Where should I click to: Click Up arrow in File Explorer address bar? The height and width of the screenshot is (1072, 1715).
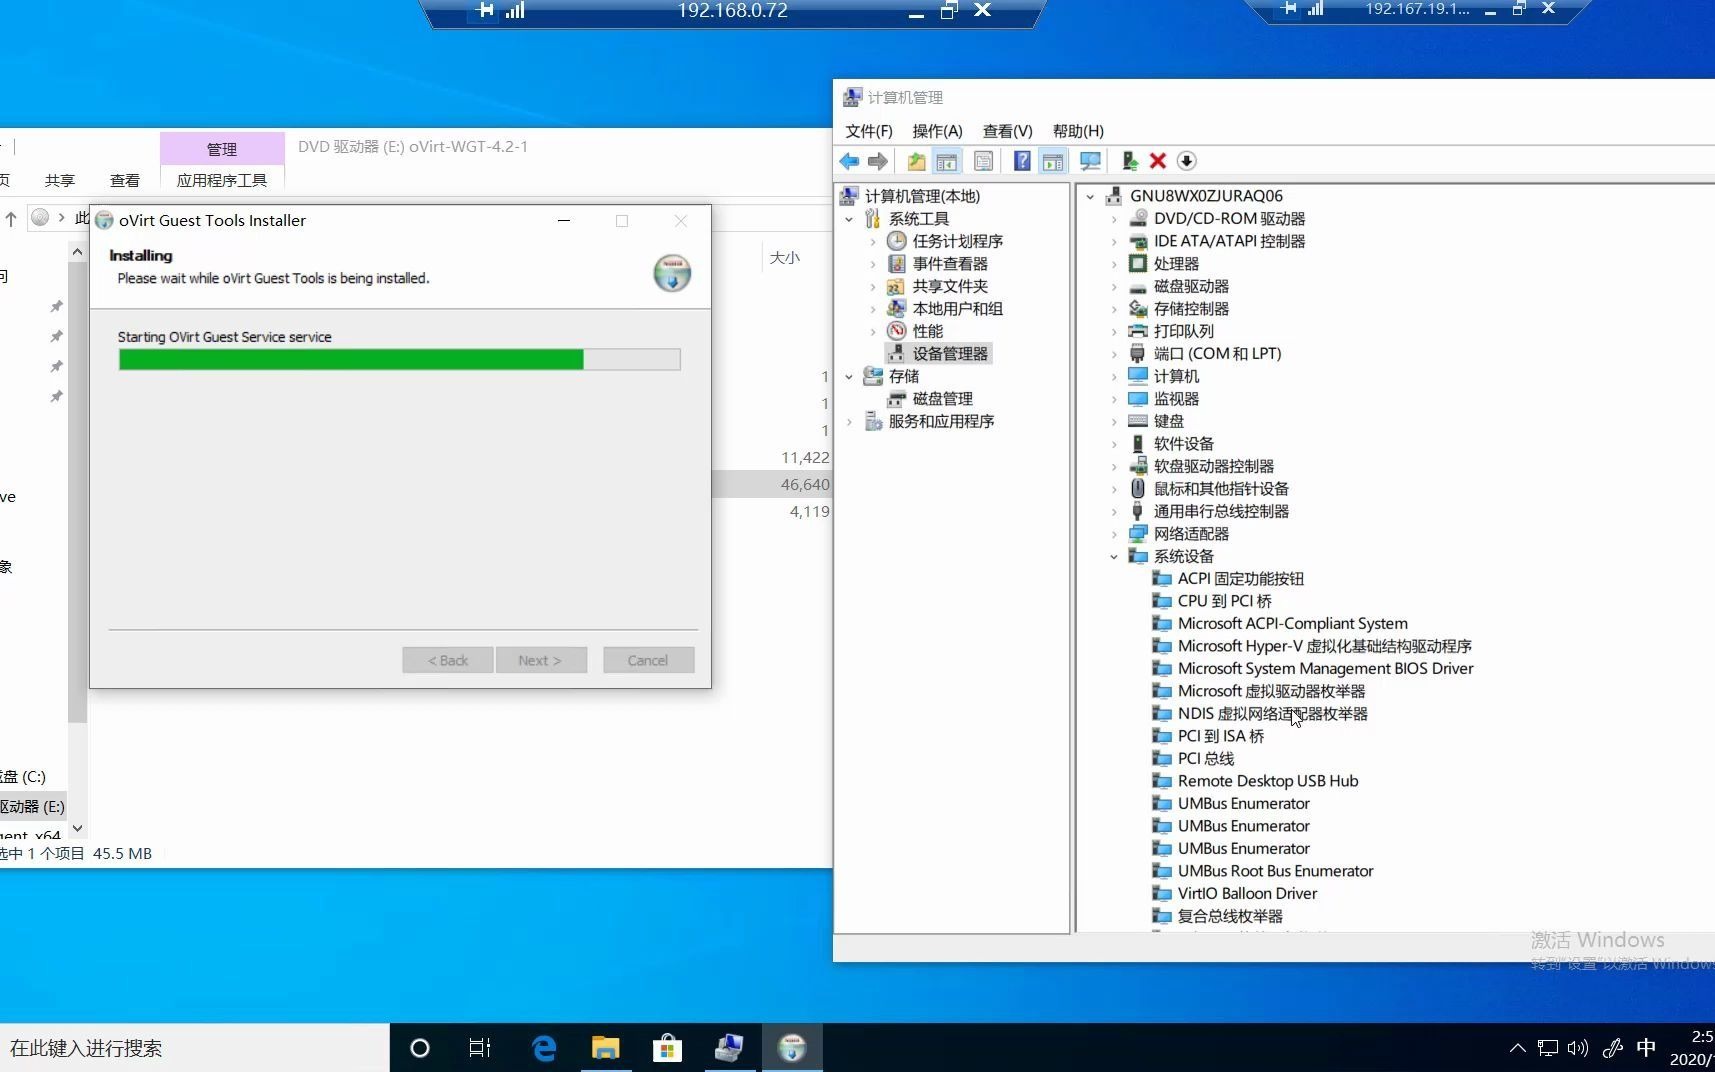tap(11, 218)
